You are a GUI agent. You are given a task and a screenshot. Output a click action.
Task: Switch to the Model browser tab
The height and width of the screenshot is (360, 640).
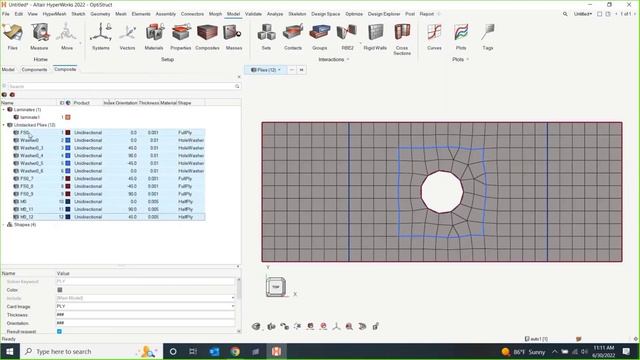point(8,69)
